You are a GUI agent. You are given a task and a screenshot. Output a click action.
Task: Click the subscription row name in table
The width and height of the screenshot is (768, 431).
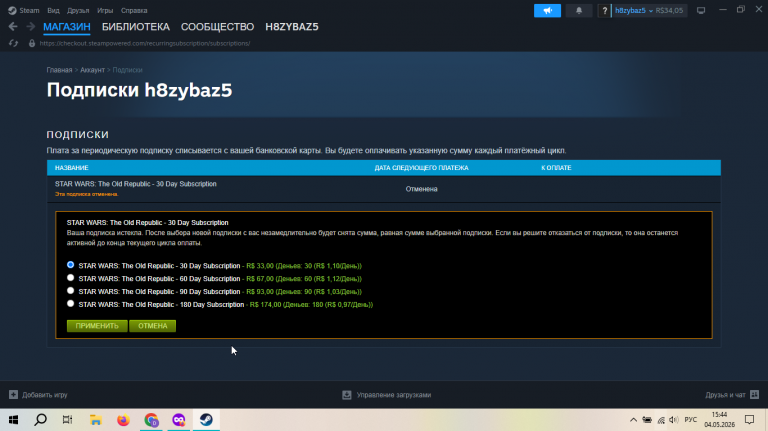(136, 184)
